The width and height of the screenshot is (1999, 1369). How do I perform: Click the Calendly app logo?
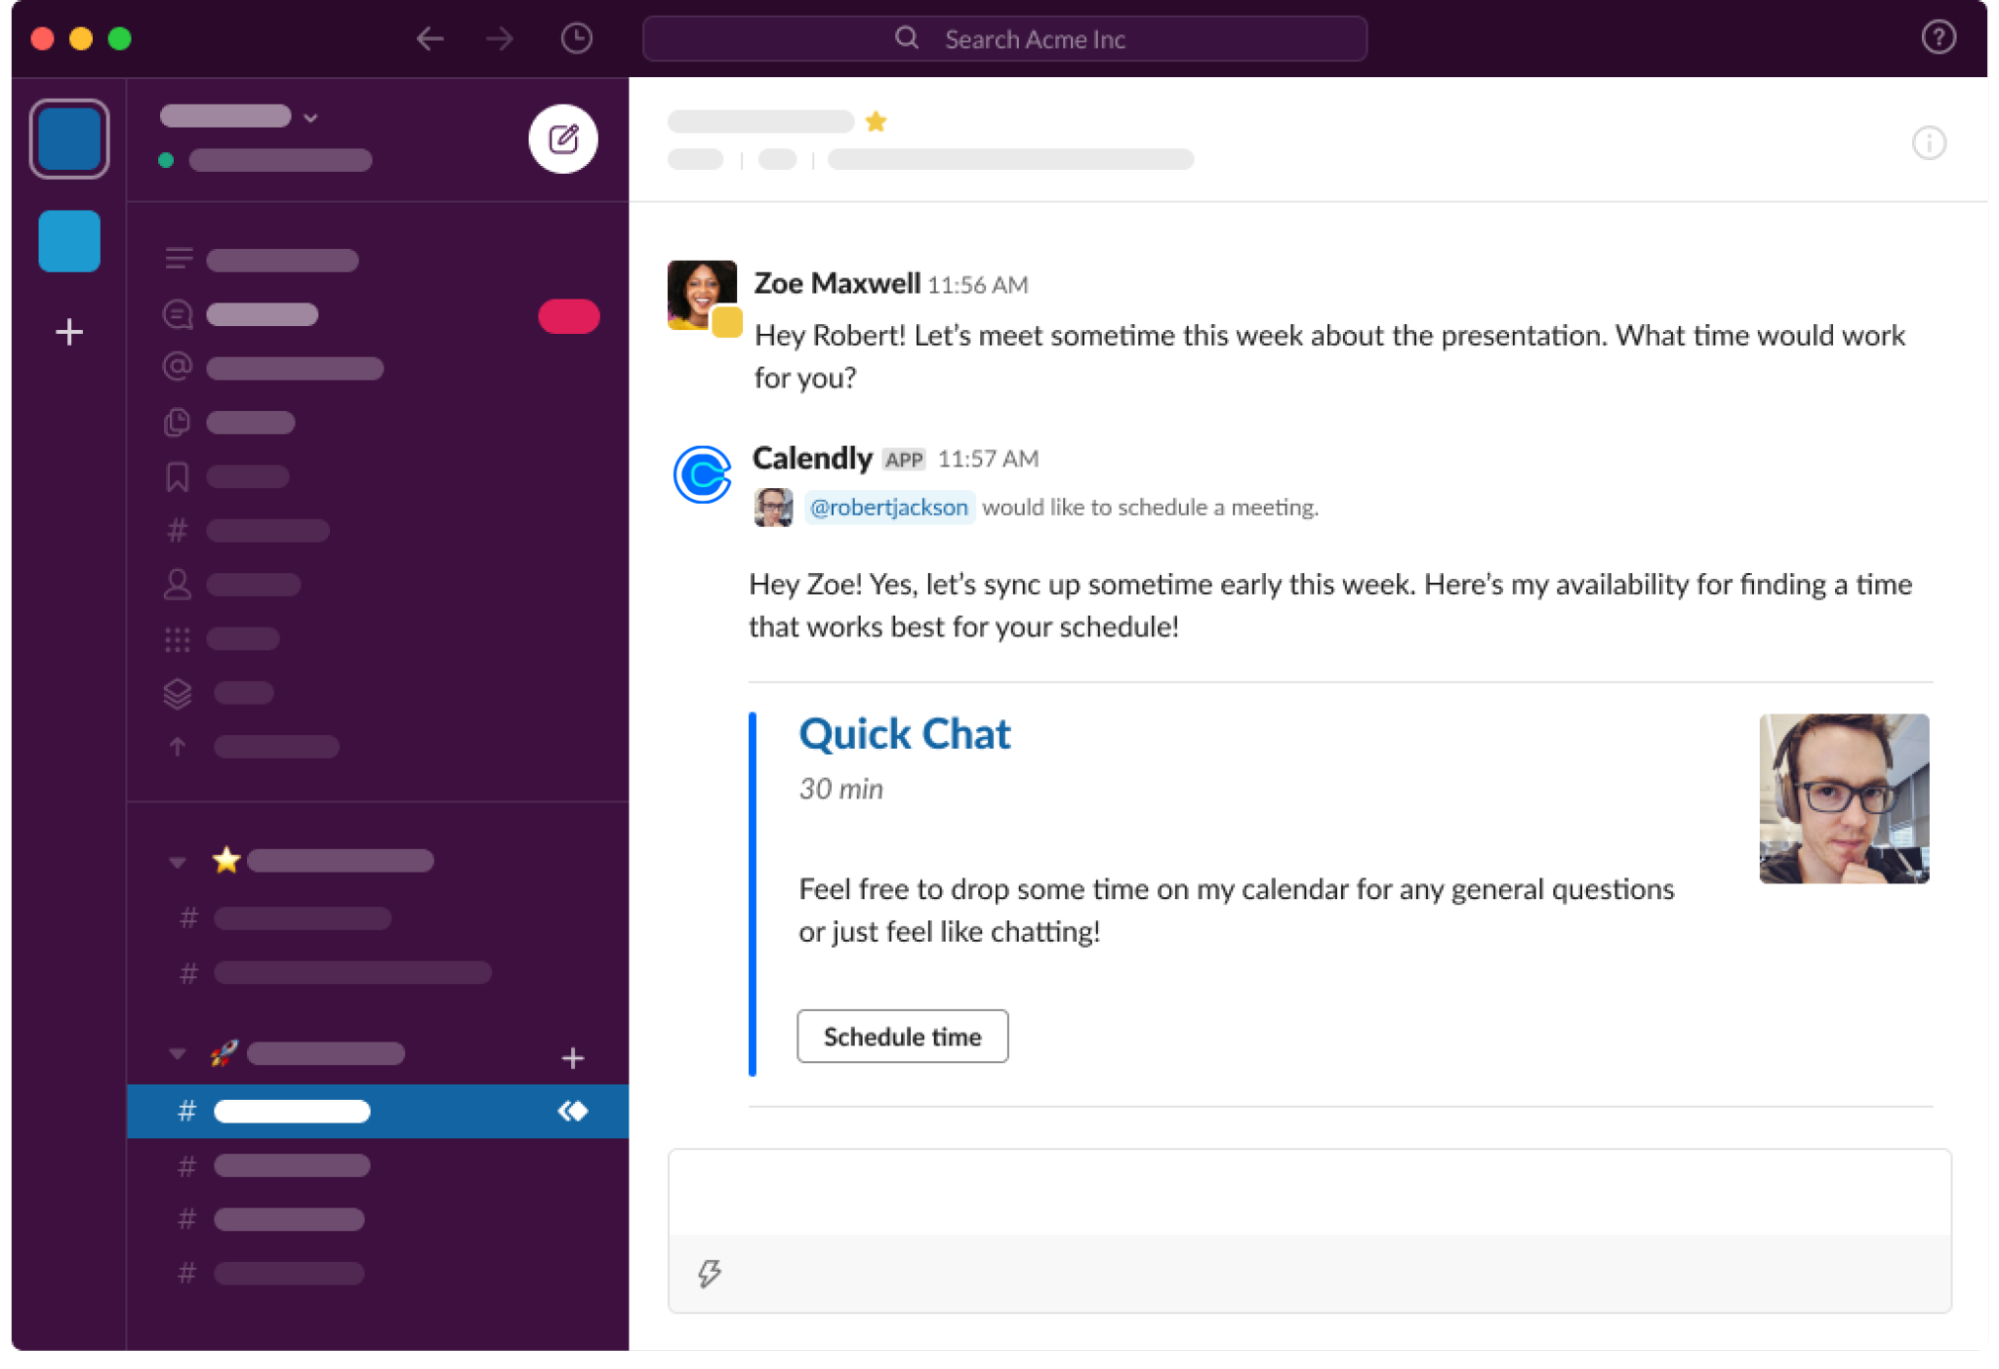click(x=702, y=474)
